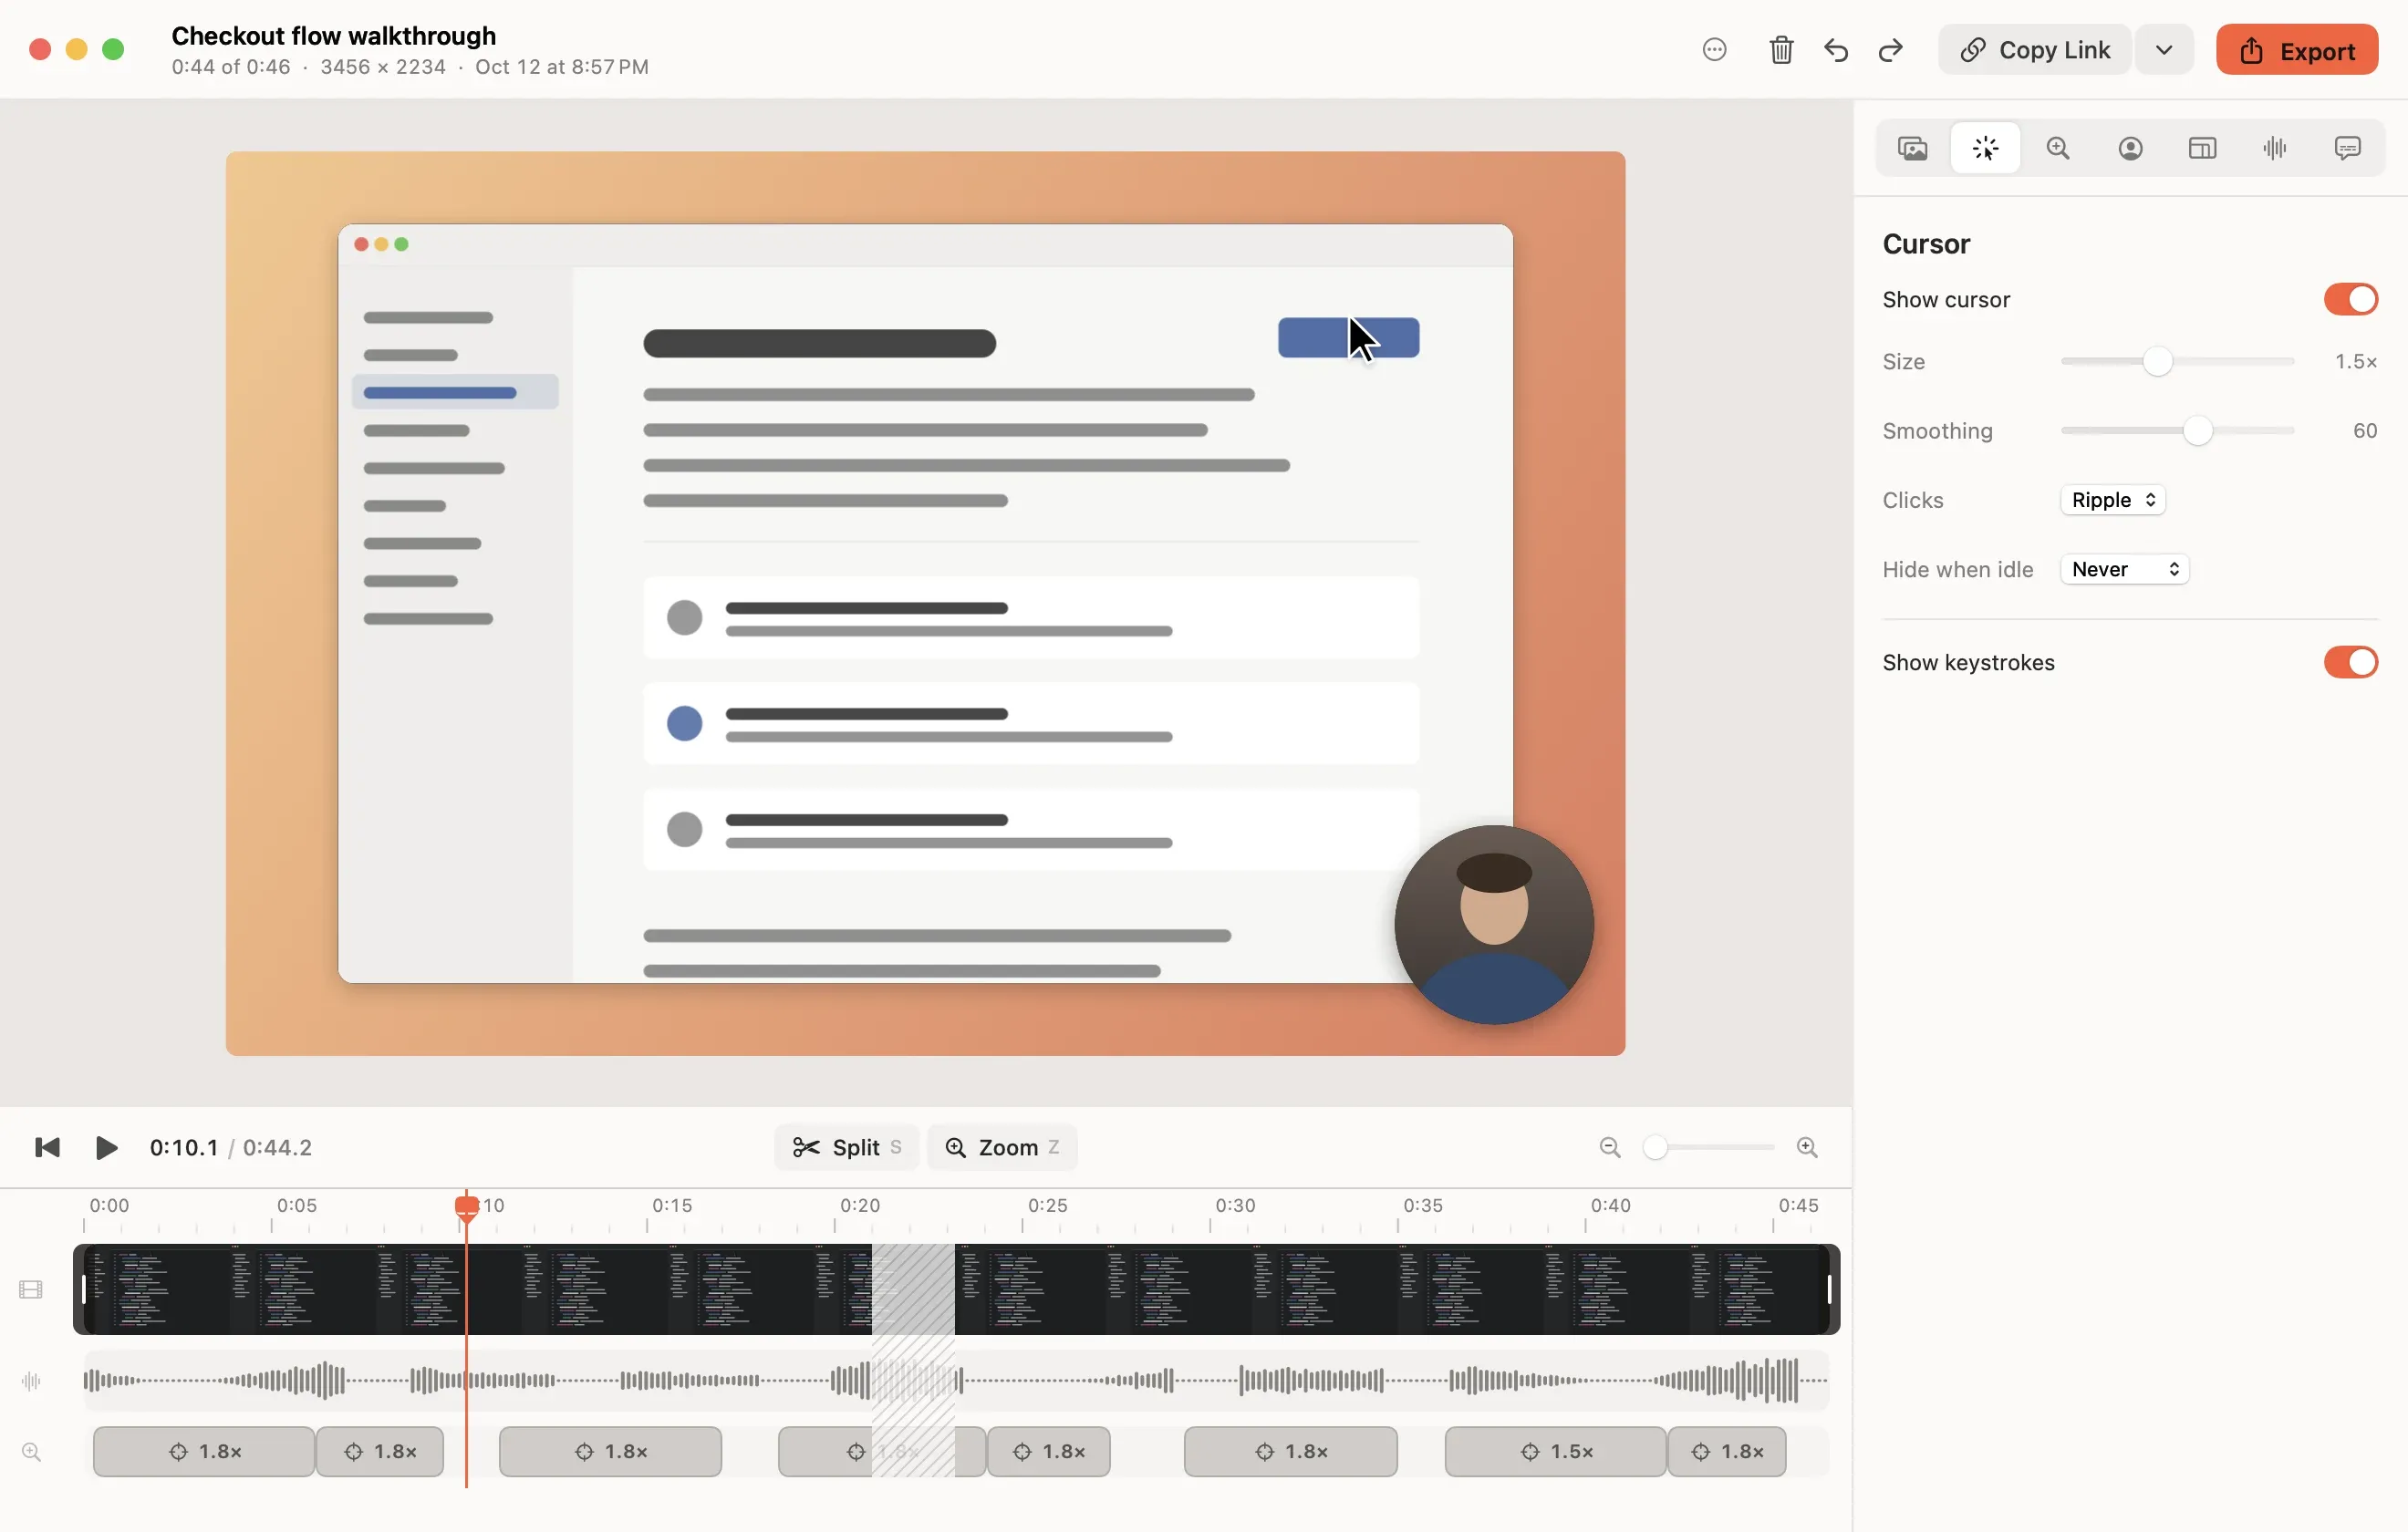Viewport: 2408px width, 1532px height.
Task: Delete the recording with trash icon
Action: (x=1781, y=49)
